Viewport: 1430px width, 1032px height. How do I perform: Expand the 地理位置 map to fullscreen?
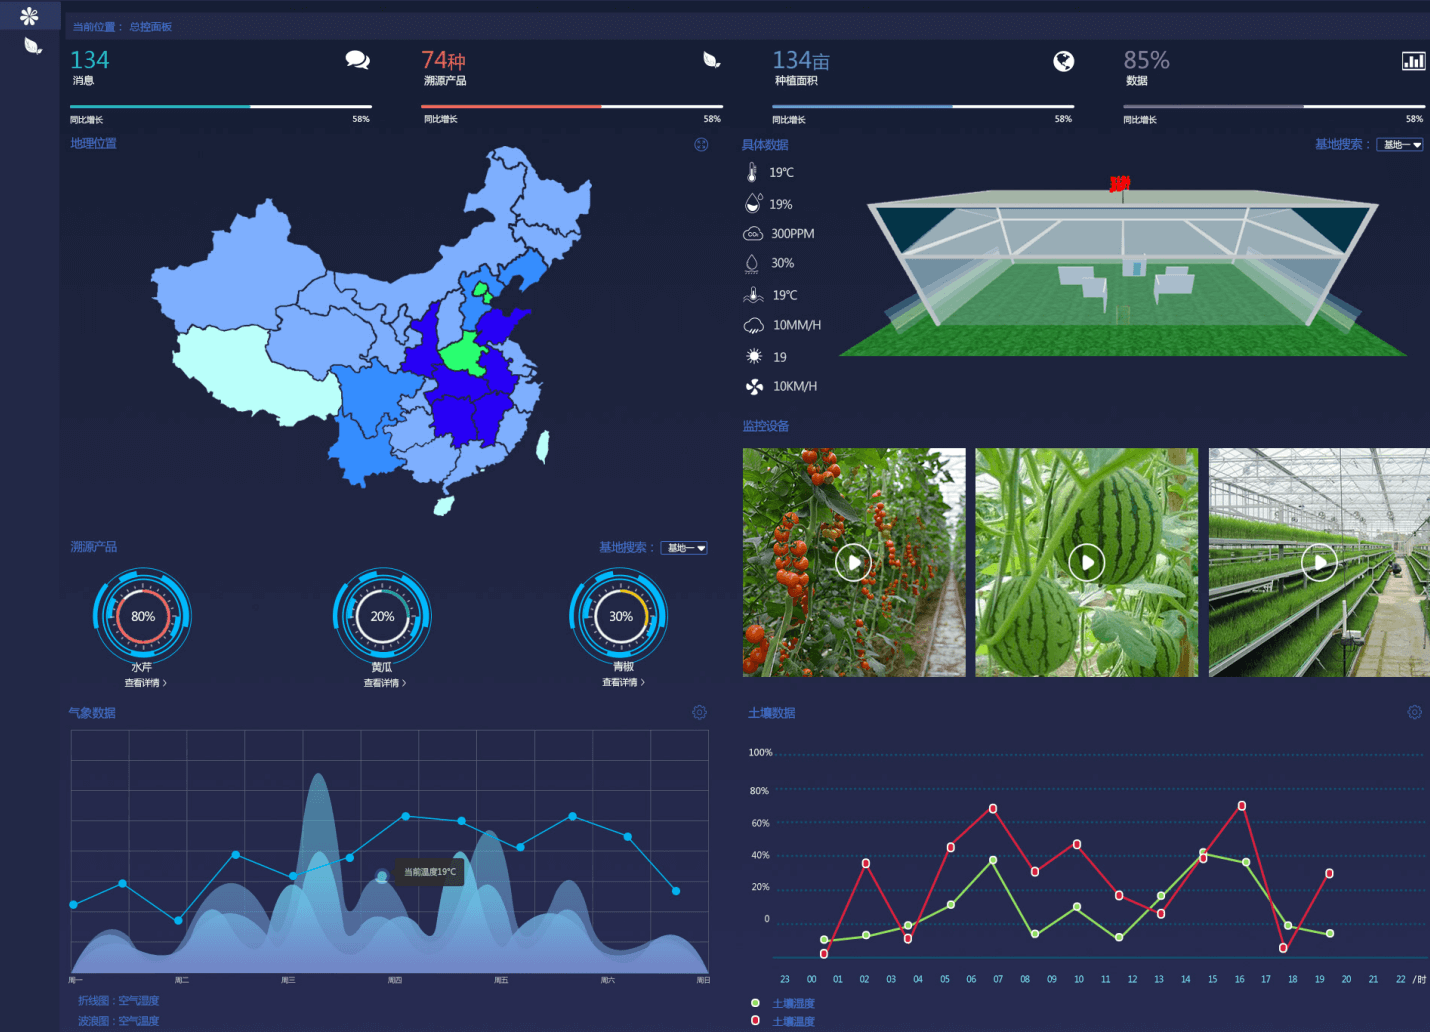coord(701,144)
